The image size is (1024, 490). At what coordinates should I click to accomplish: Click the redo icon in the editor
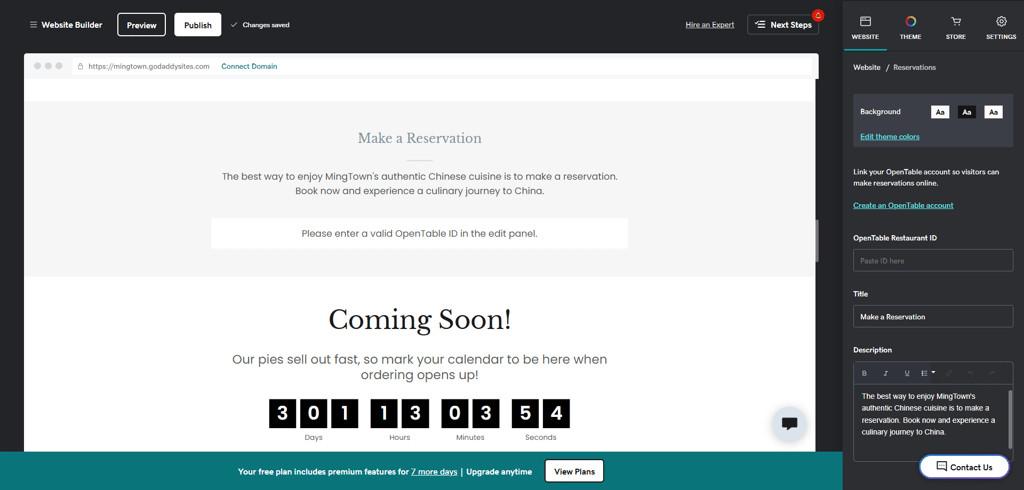click(x=992, y=373)
